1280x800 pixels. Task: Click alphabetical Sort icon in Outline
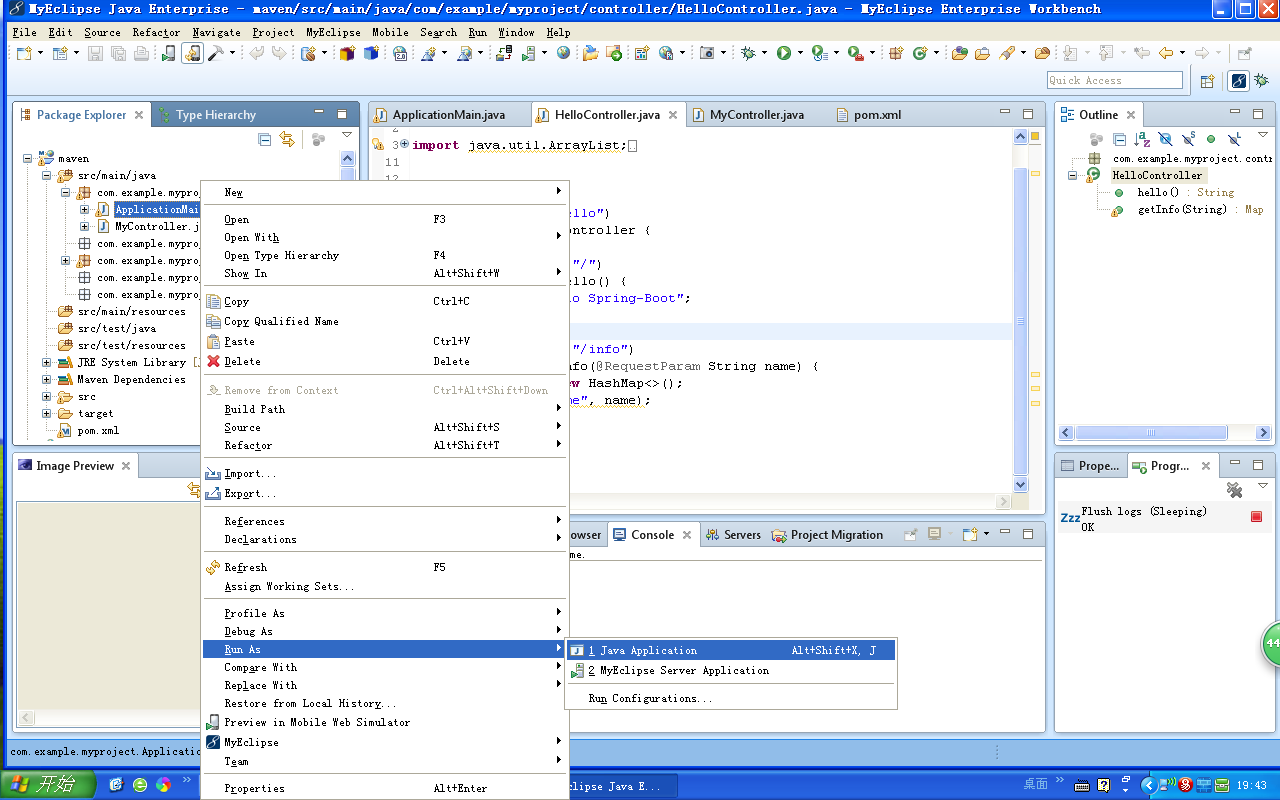tap(1142, 139)
